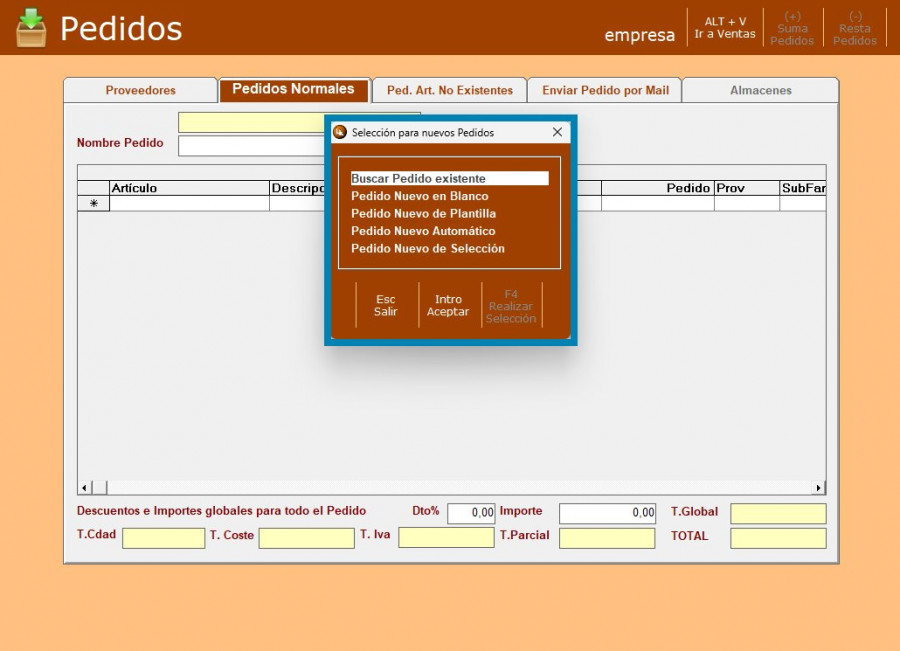
Task: Click the new row asterisk marker in grid
Action: [x=94, y=203]
